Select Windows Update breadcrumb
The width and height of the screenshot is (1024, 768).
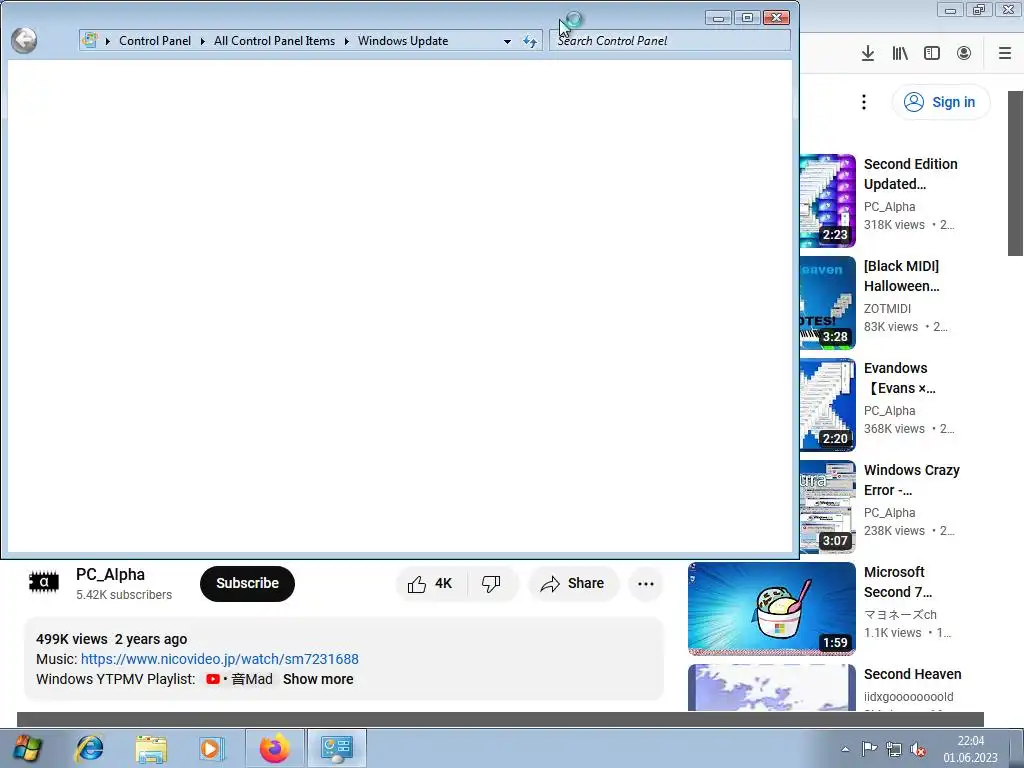[403, 40]
